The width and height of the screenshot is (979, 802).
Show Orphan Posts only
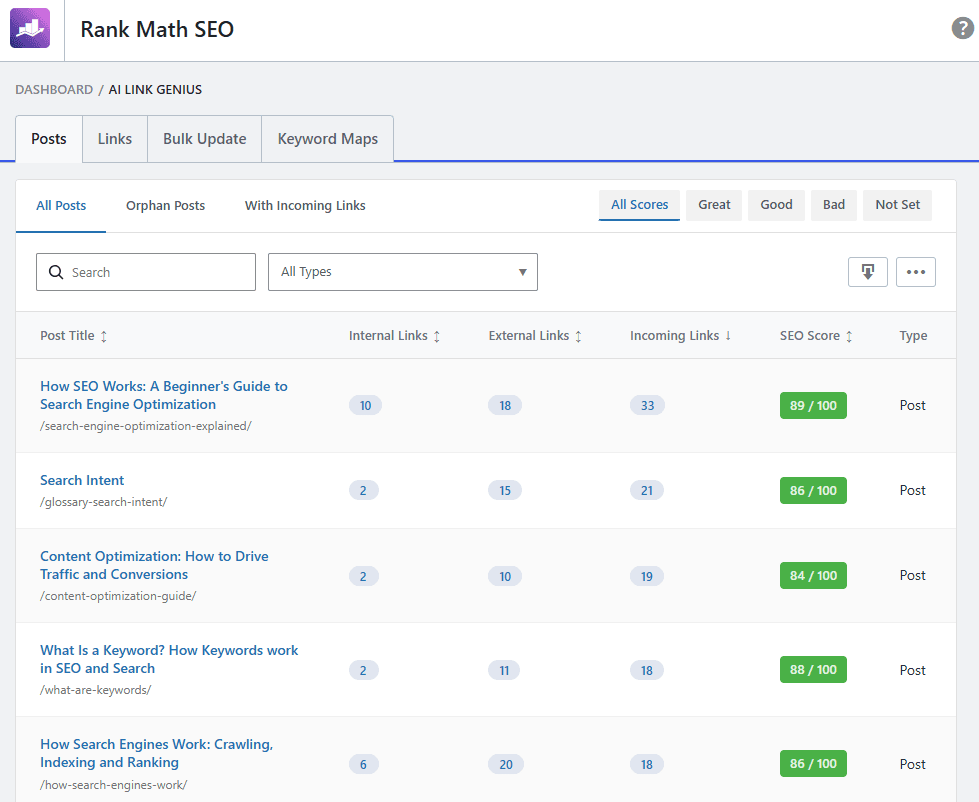click(165, 205)
